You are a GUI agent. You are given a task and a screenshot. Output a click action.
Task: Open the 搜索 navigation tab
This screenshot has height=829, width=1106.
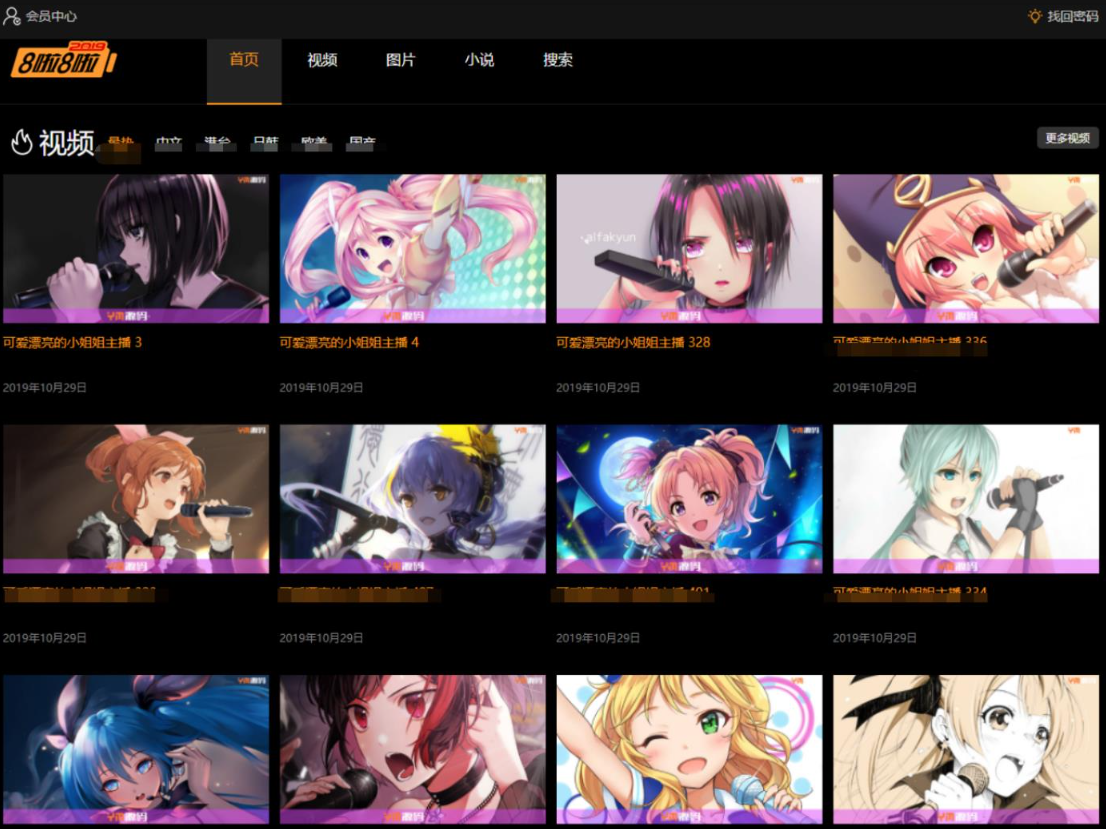click(x=558, y=60)
